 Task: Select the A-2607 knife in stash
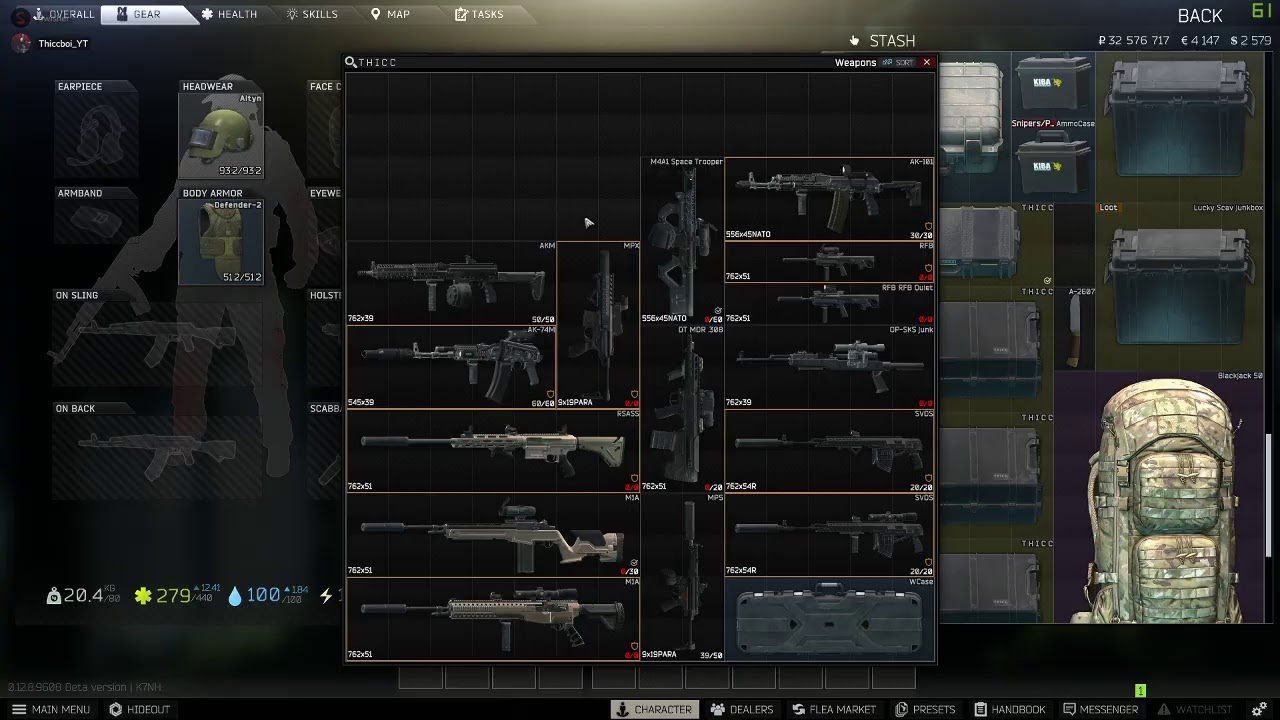tap(1075, 328)
